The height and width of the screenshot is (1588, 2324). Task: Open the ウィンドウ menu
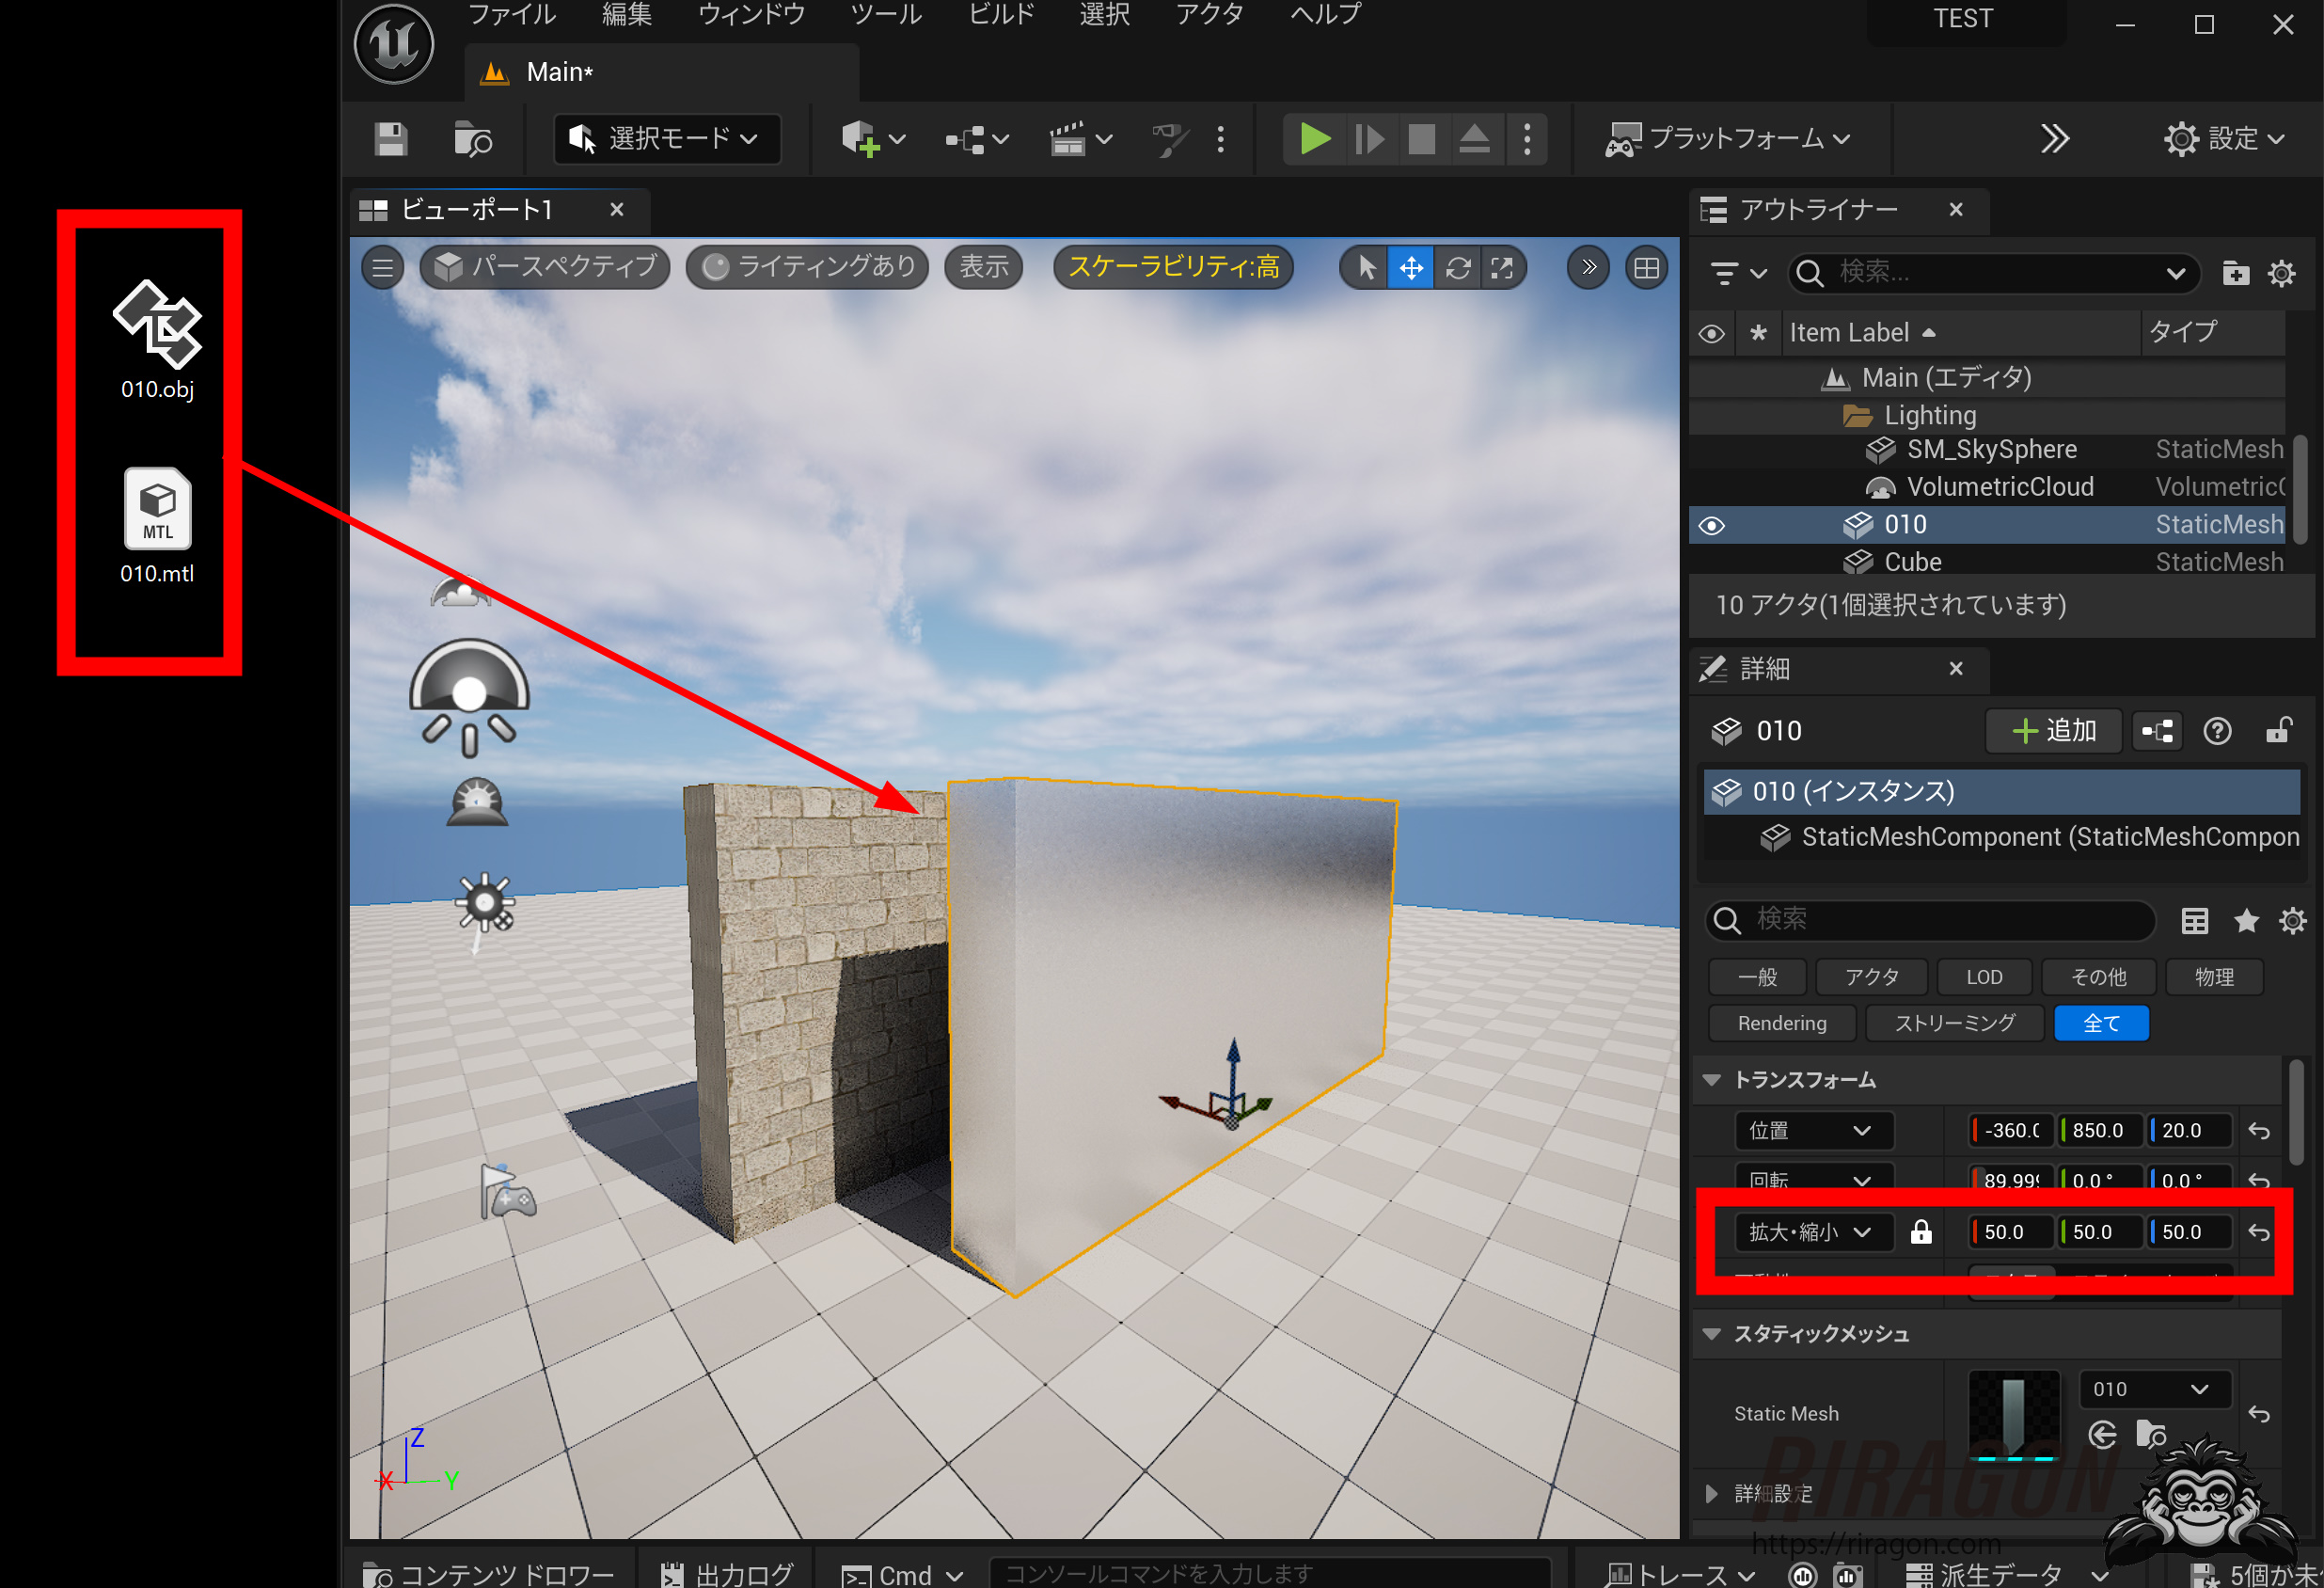(x=751, y=15)
